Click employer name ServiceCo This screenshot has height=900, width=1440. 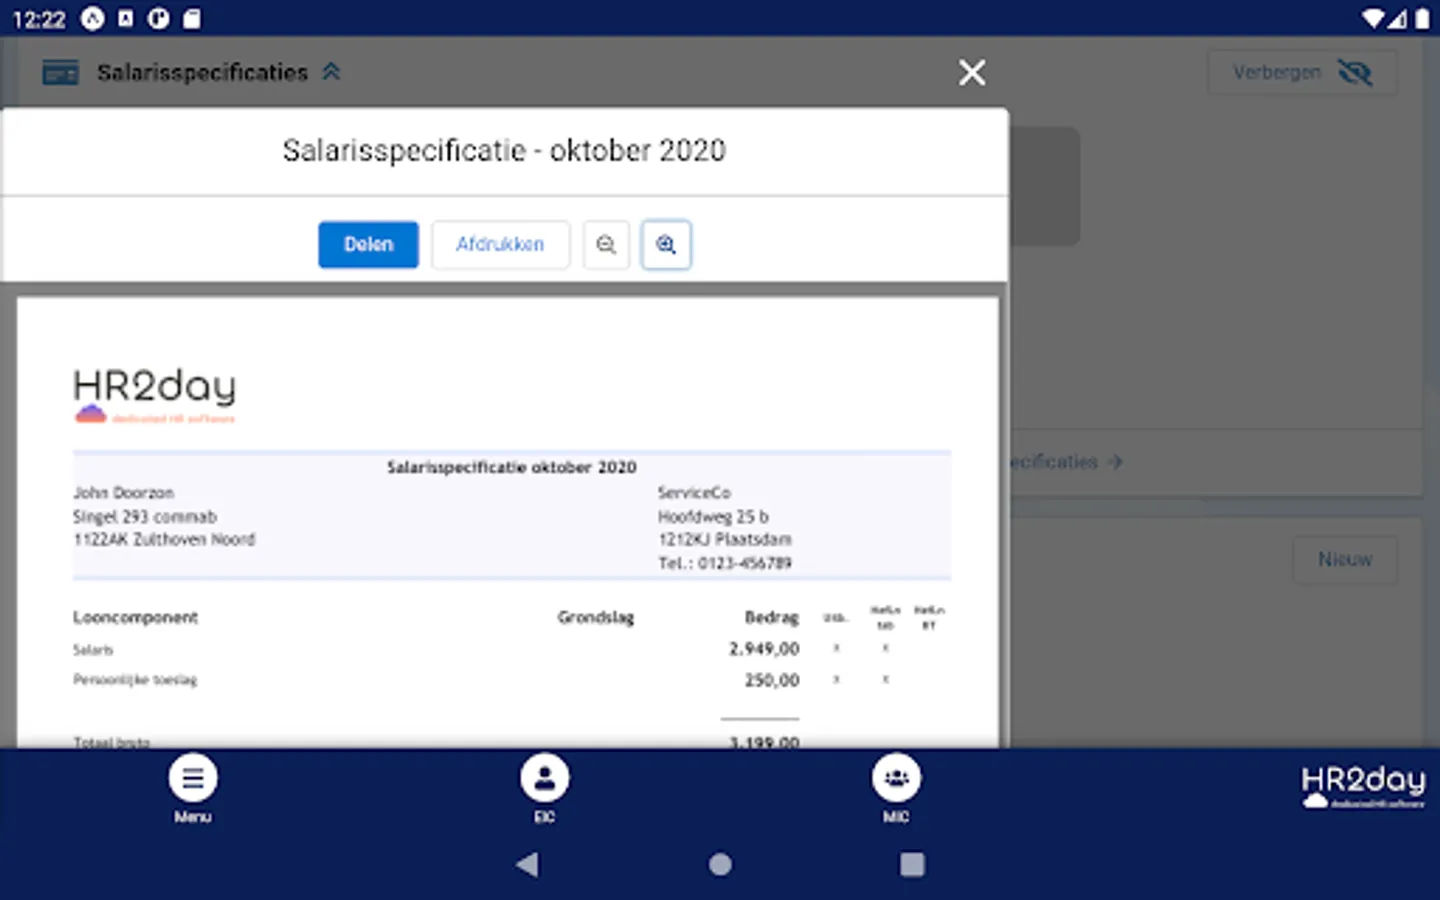point(694,493)
